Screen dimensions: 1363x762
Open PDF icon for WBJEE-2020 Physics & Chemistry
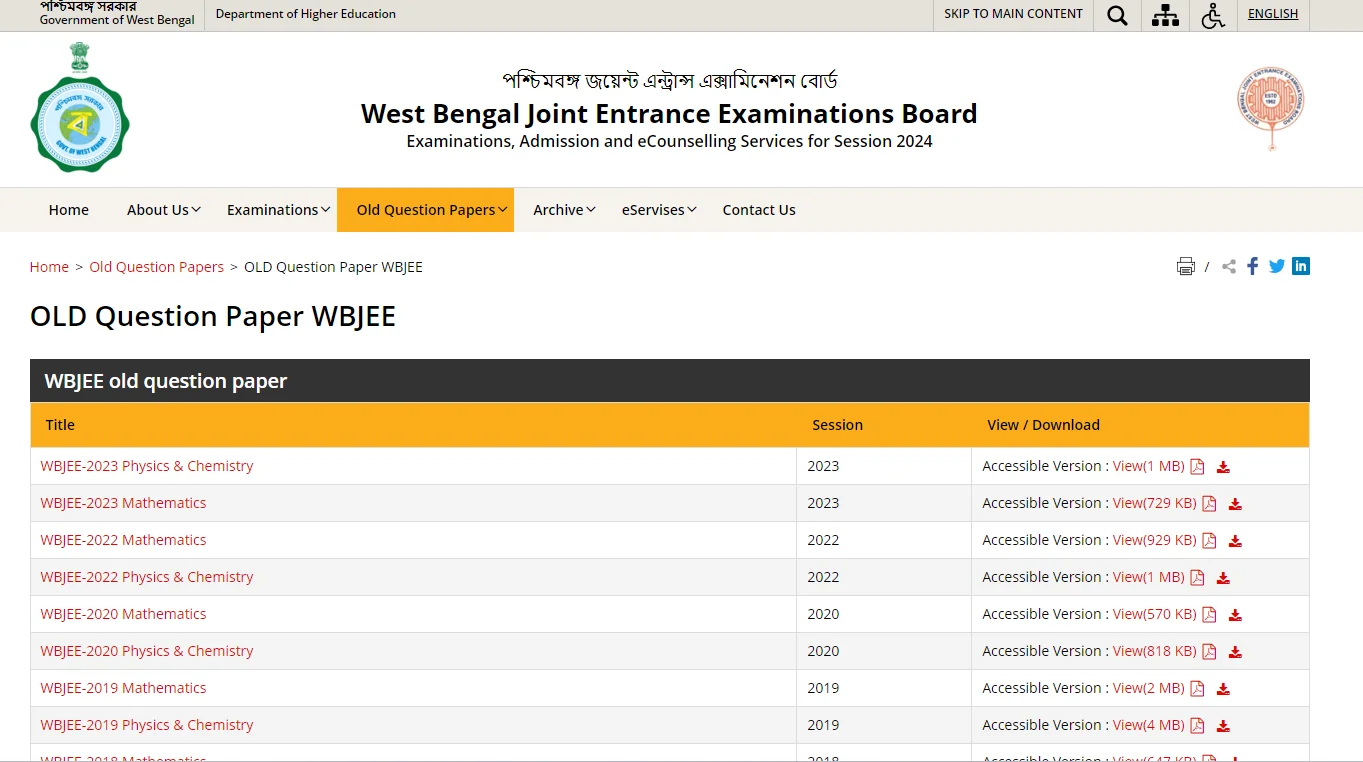point(1209,651)
